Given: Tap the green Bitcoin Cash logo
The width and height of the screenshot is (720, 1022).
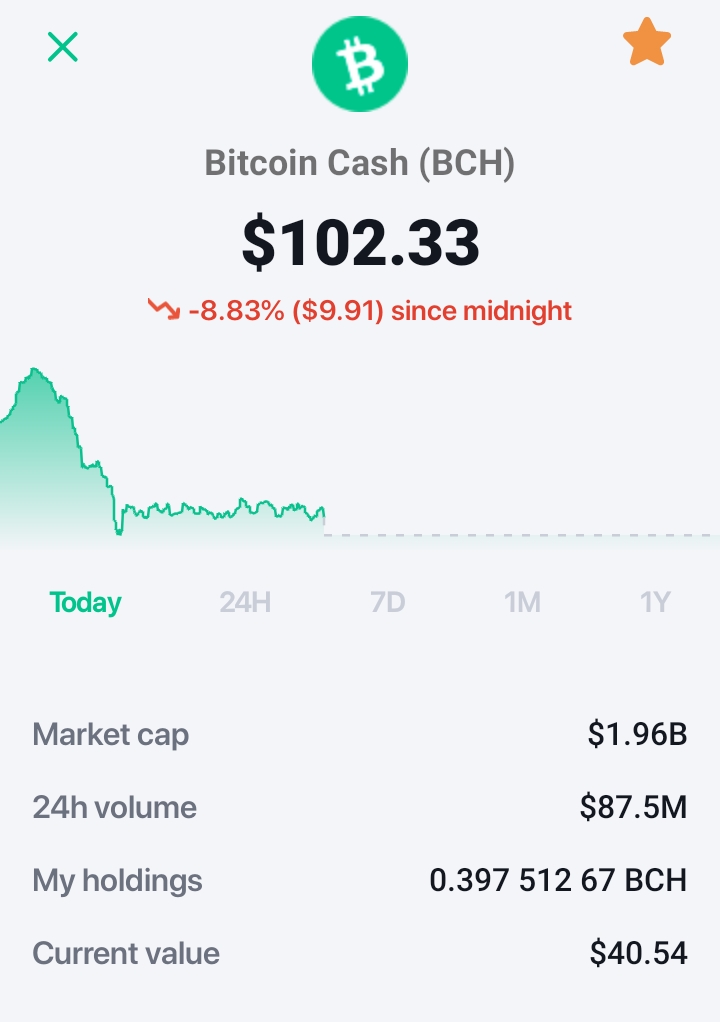Looking at the screenshot, I should 360,64.
